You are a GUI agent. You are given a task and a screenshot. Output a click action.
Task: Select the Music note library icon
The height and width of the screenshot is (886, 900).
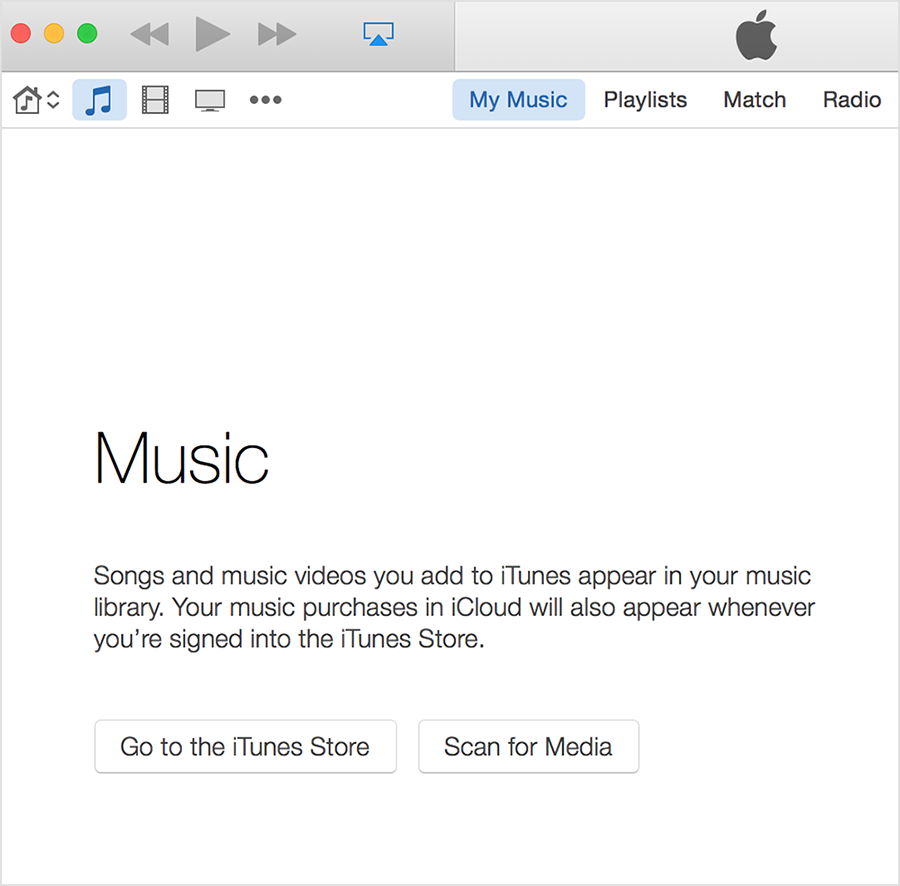pyautogui.click(x=99, y=100)
